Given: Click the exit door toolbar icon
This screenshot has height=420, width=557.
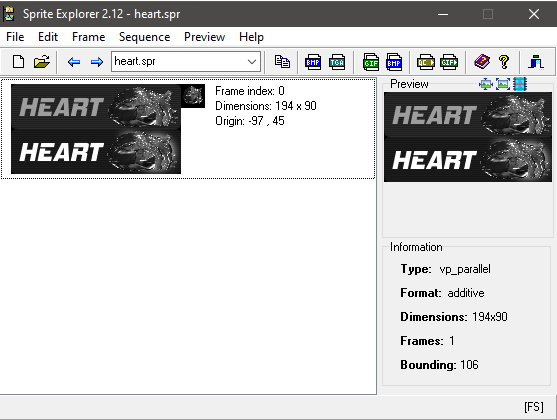Looking at the screenshot, I should (536, 62).
